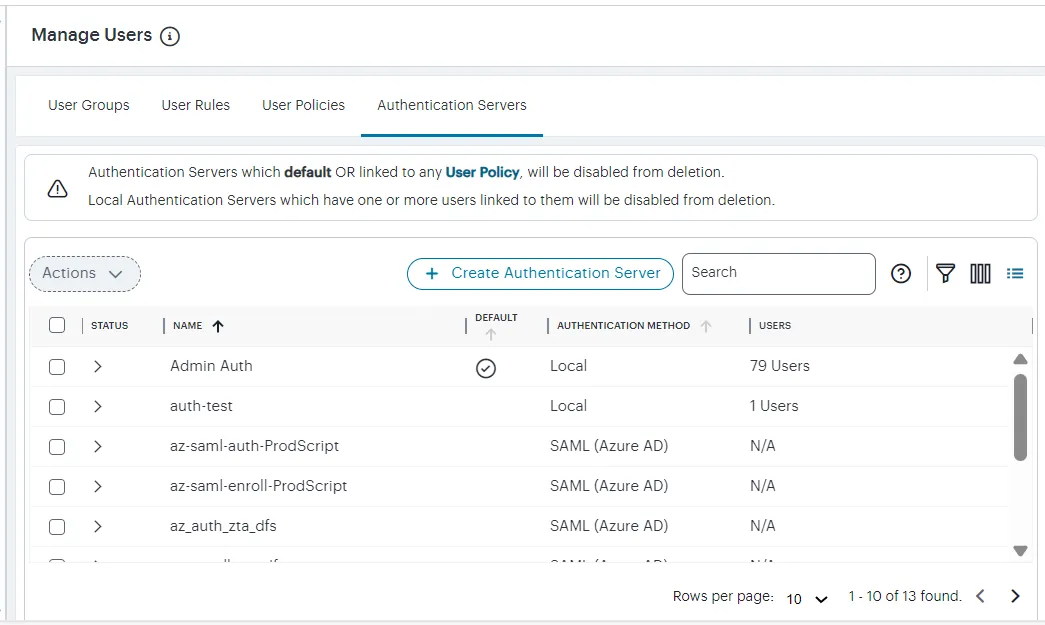This screenshot has height=625, width=1045.
Task: Check the az-saml-enroll-ProdScript row checkbox
Action: point(57,486)
